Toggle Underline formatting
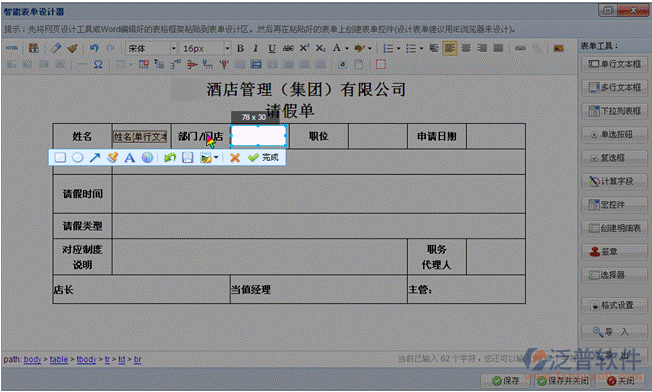652x392 pixels. click(x=272, y=48)
